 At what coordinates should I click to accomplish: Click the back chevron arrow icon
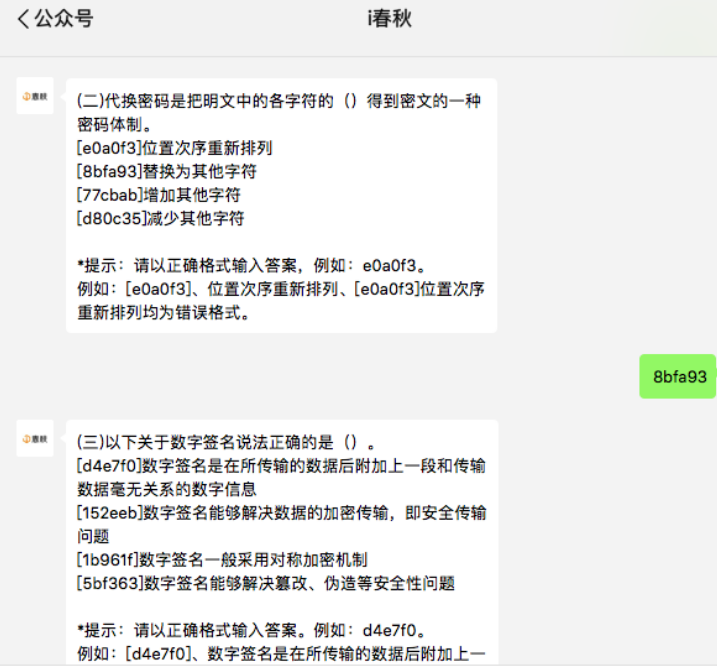[22, 19]
